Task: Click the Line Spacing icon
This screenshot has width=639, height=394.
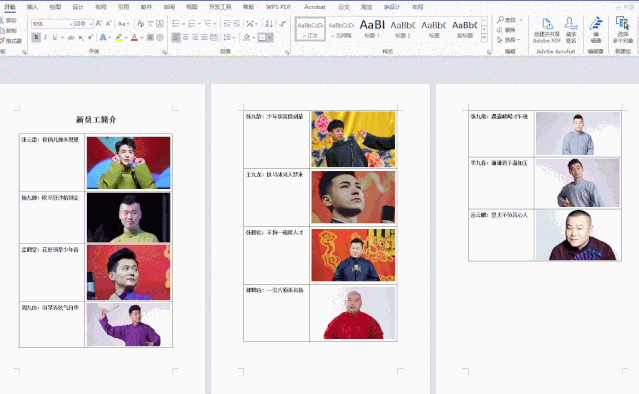Action: pos(227,37)
